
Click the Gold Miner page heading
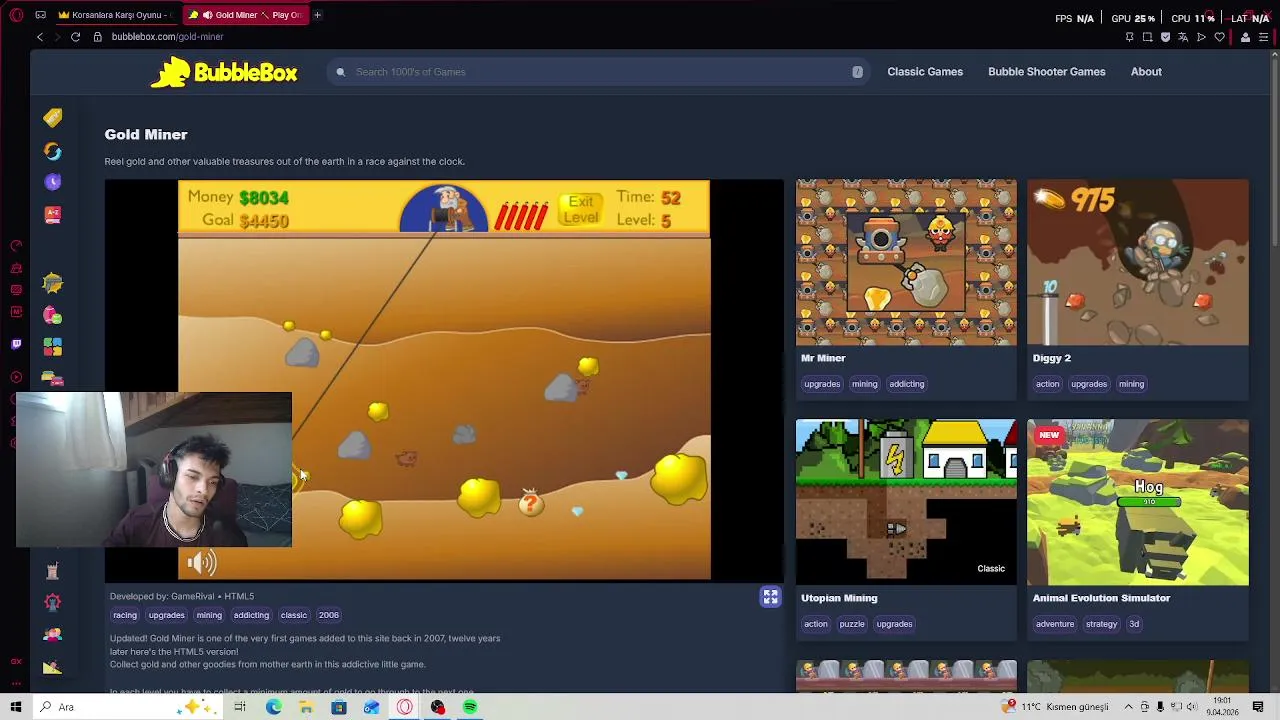tap(146, 134)
